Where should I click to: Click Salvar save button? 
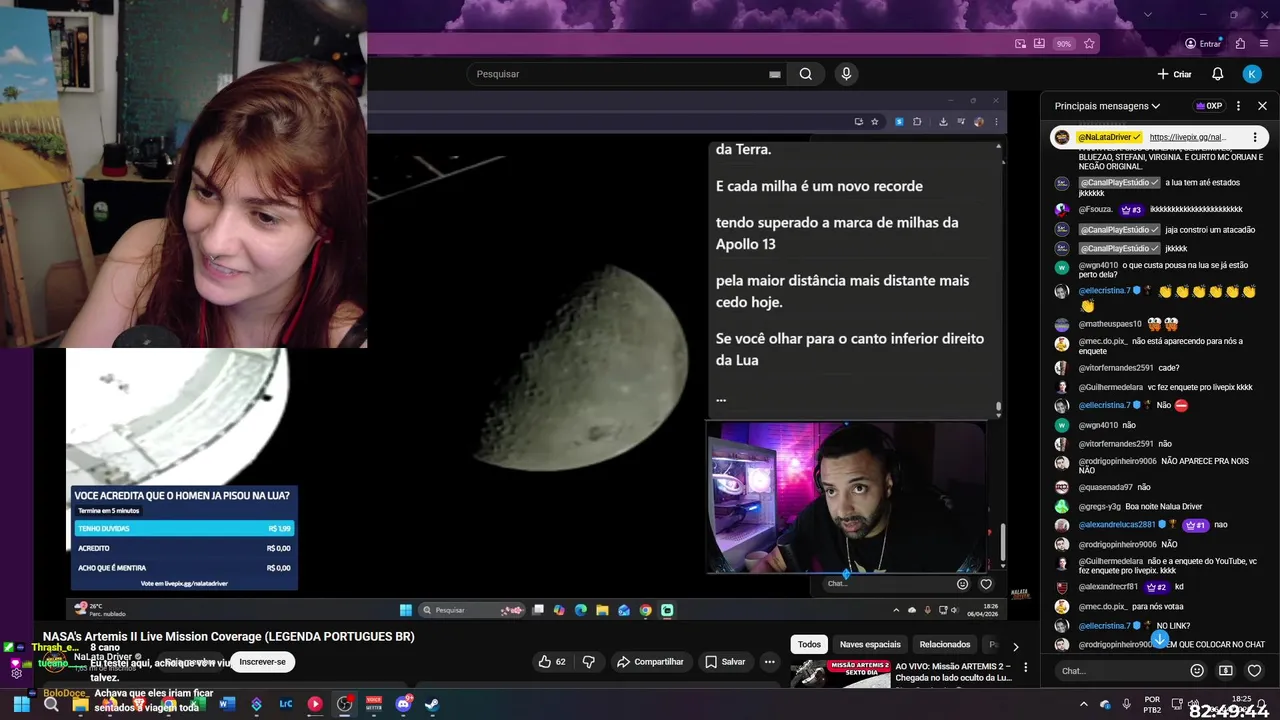725,661
